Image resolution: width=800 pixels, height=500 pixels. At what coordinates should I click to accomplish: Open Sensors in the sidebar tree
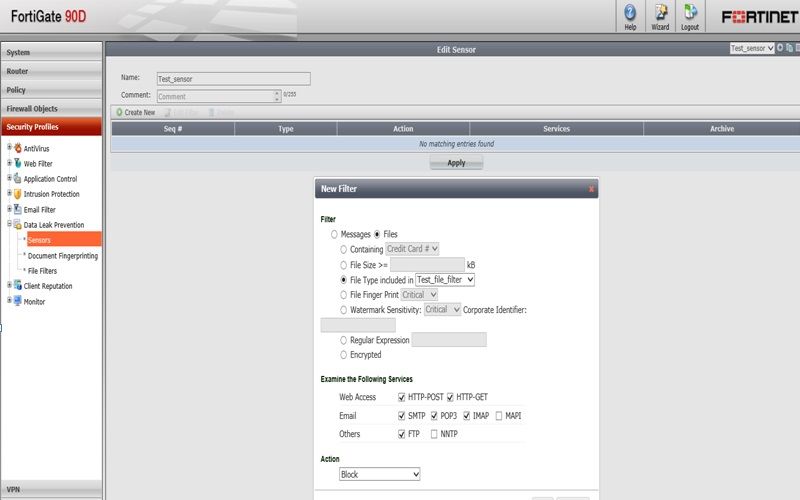coord(64,240)
